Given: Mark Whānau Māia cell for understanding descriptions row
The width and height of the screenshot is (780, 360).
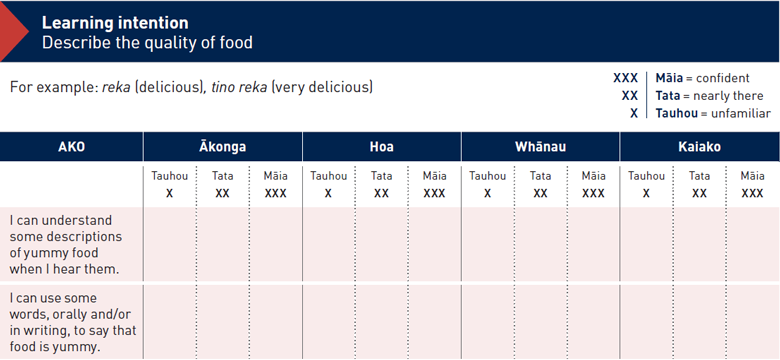Looking at the screenshot, I should click(x=593, y=244).
